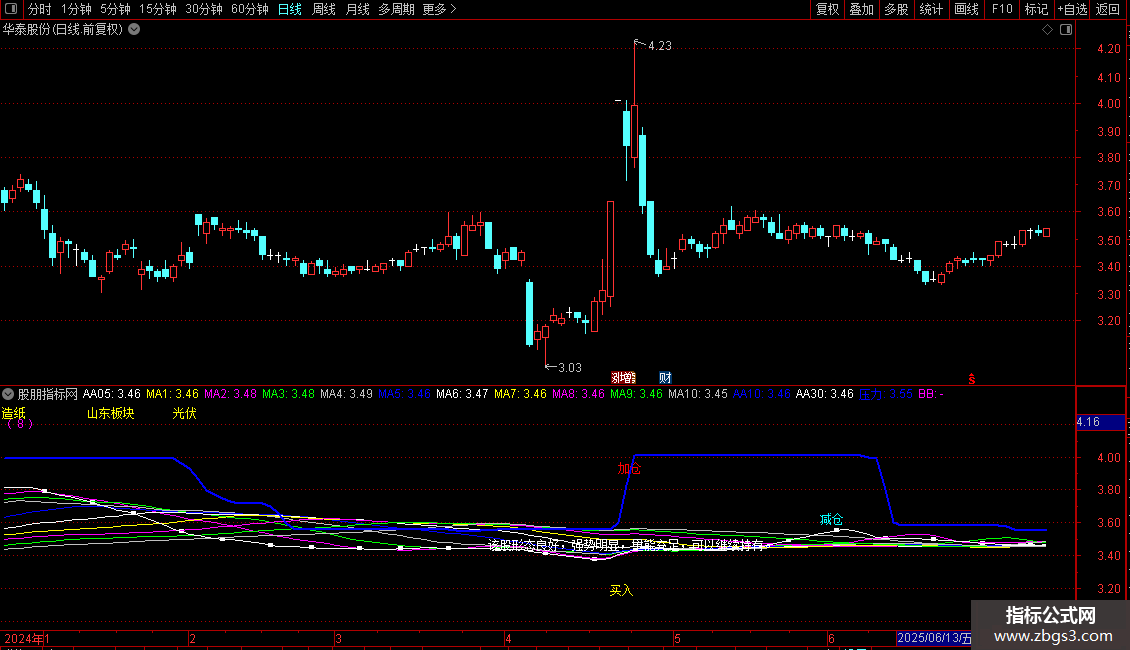The height and width of the screenshot is (650, 1130).
Task: Toggle the side panel icon at top-right
Action: click(x=1066, y=30)
